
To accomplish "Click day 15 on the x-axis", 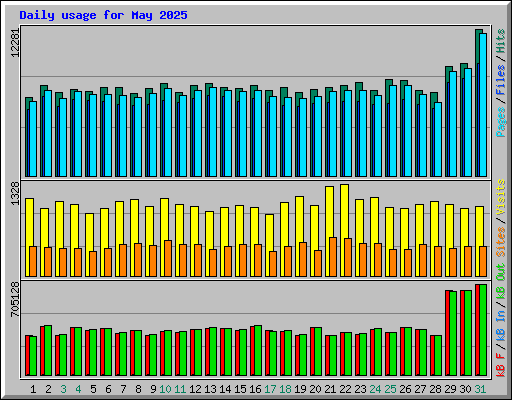I will [240, 389].
